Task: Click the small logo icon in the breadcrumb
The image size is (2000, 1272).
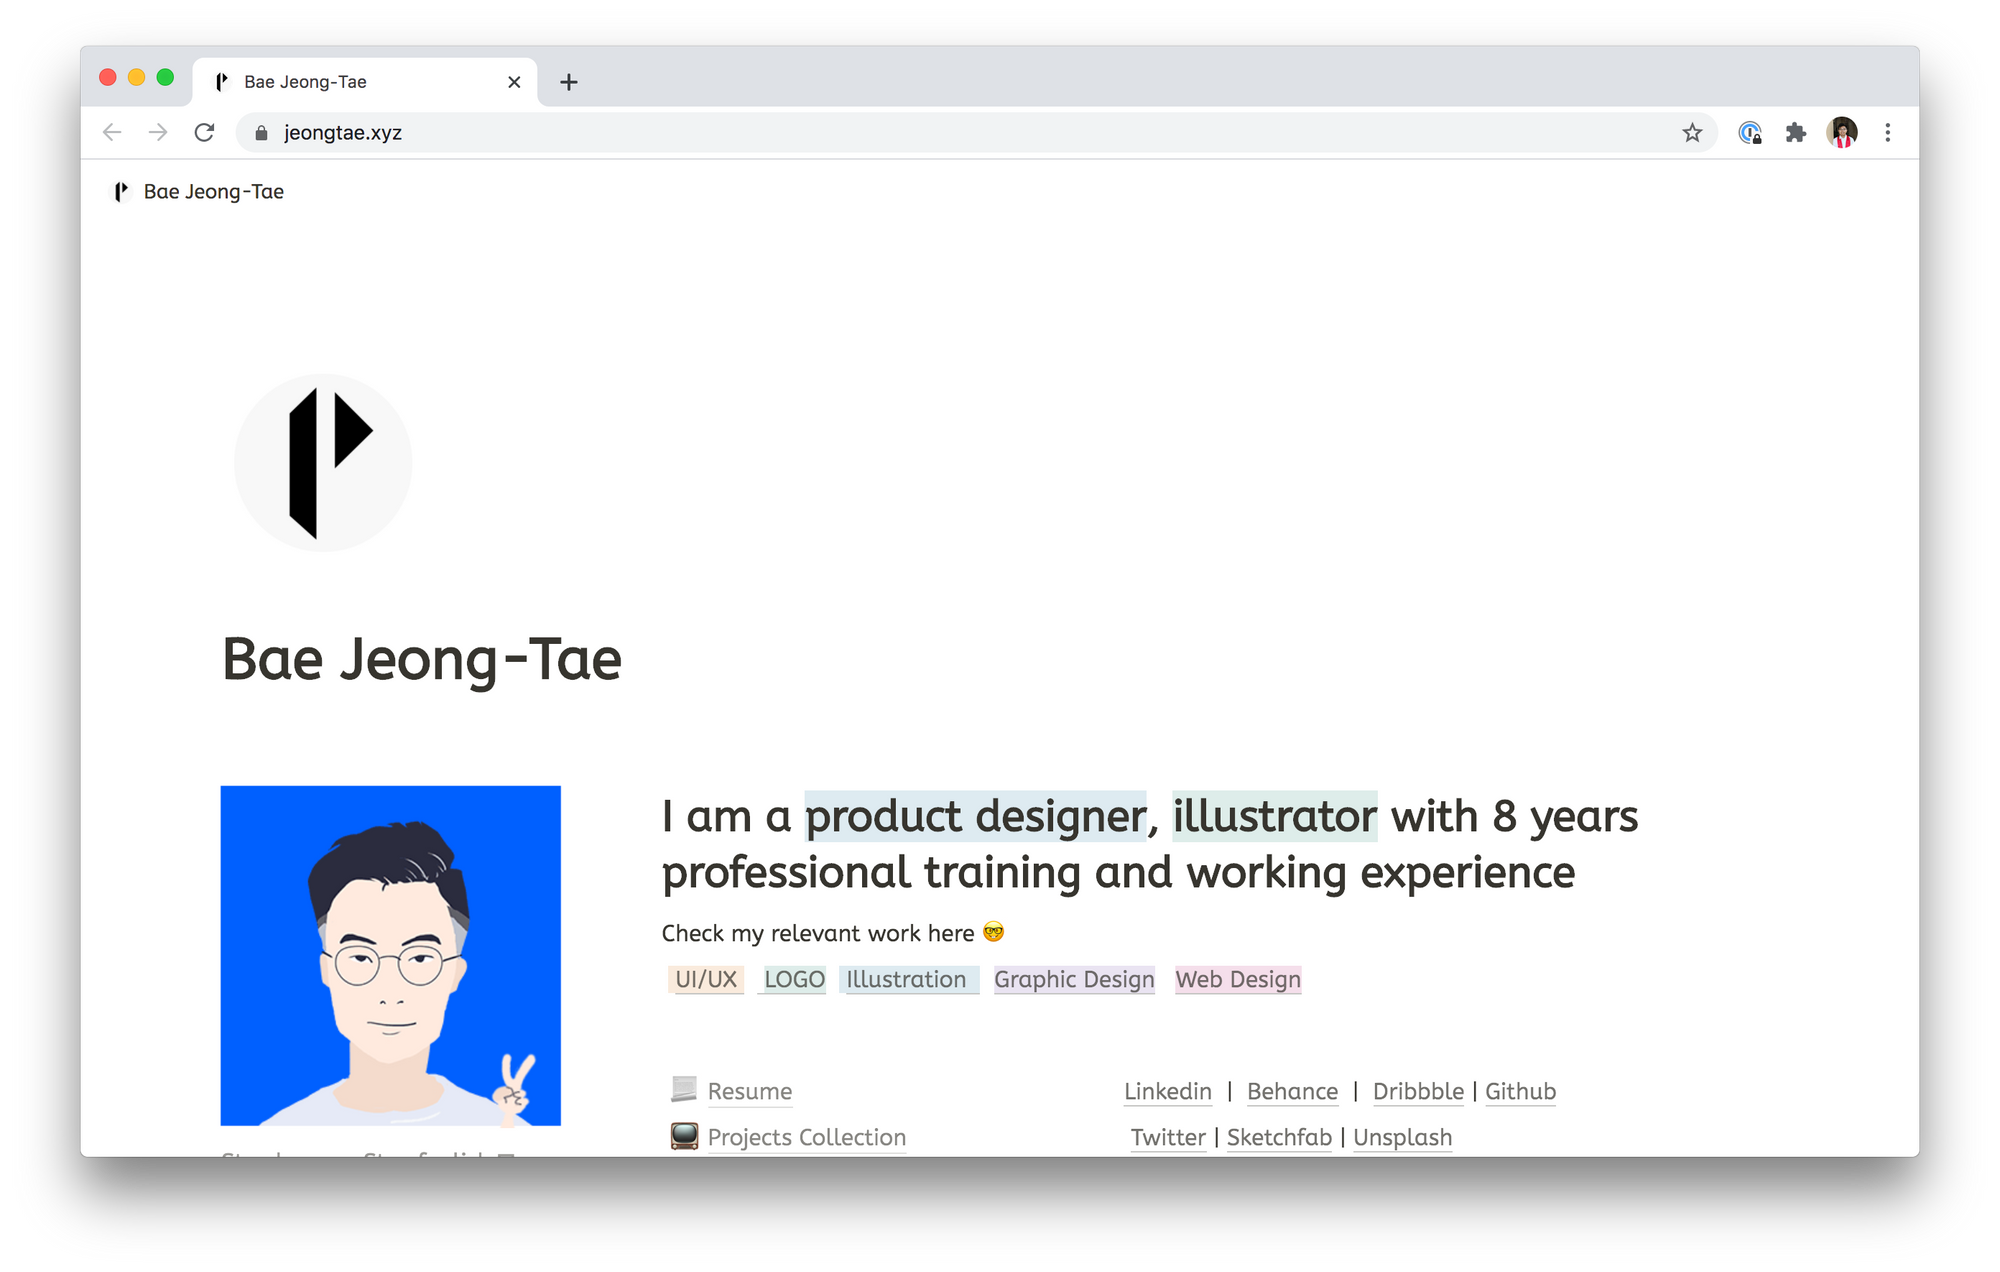Action: (x=121, y=191)
